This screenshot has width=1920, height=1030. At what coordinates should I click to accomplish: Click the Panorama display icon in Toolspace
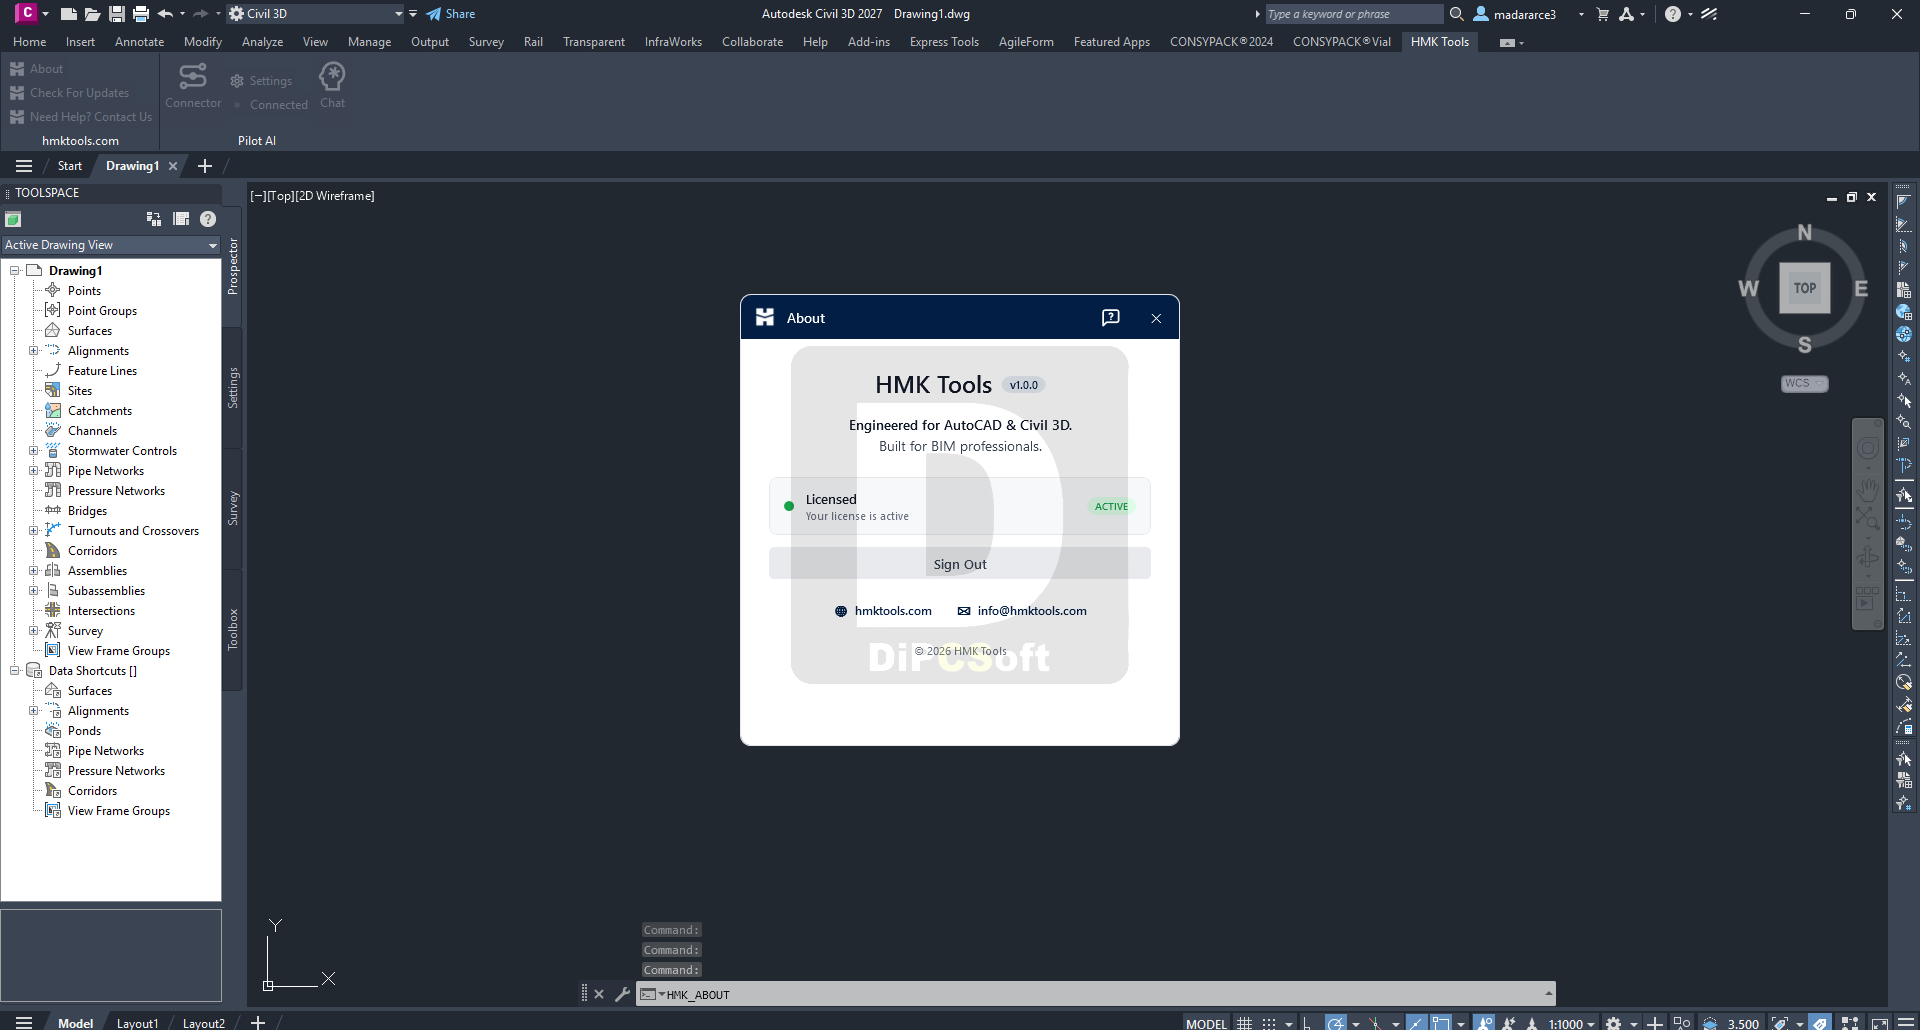coord(181,219)
